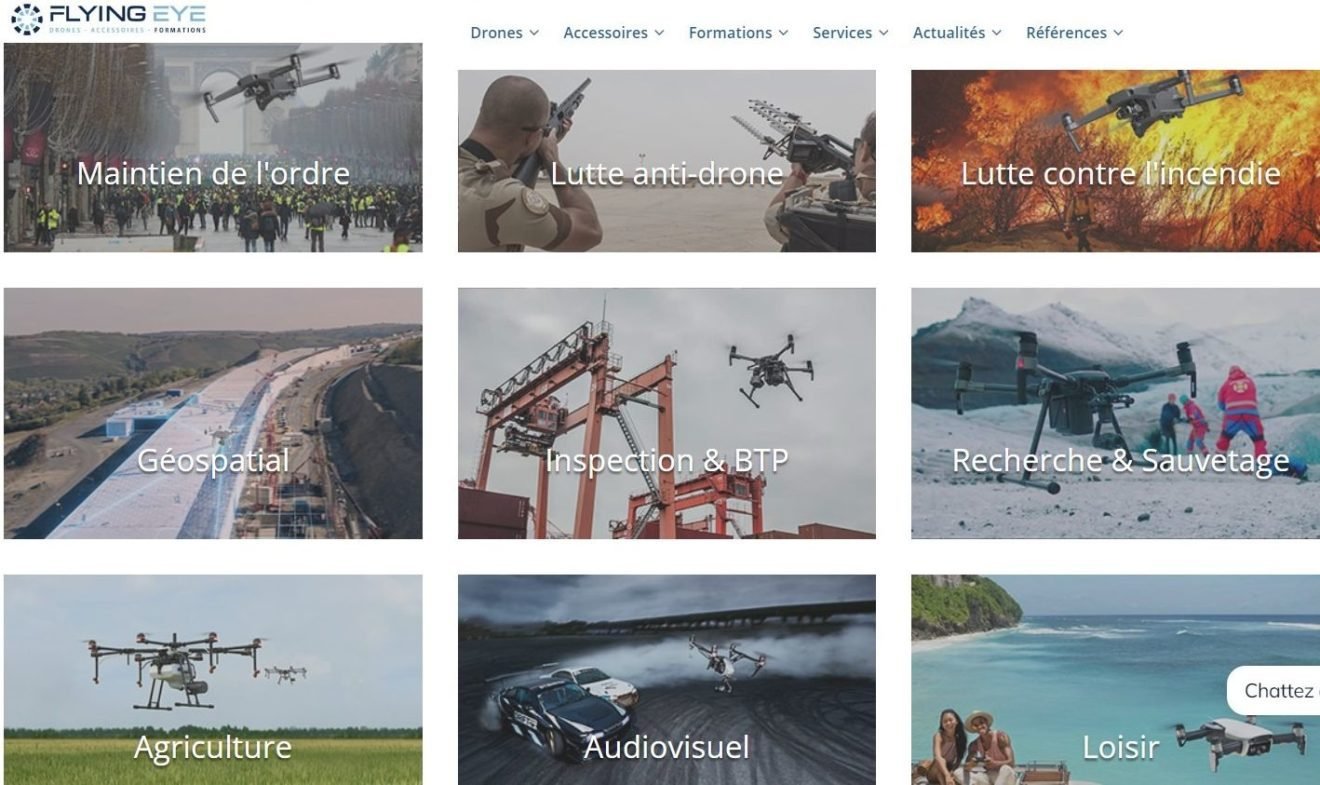Screen dimensions: 1320x785
Task: Open the Inspection & BTP tile
Action: [667, 413]
